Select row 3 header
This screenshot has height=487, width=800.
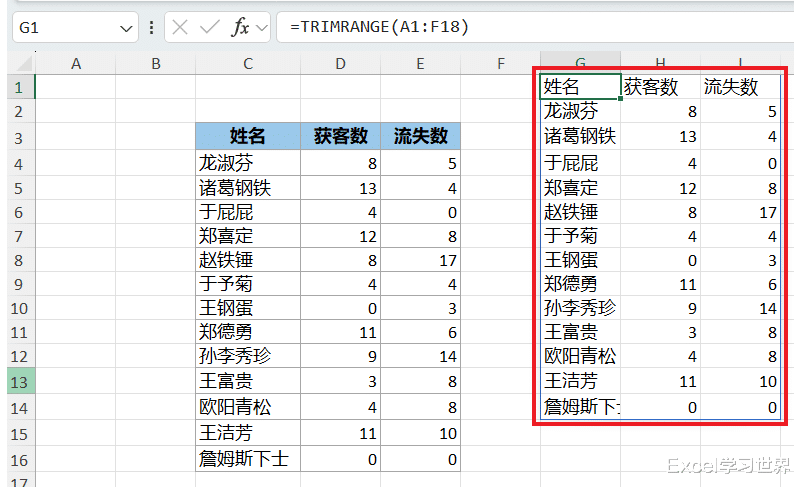coord(19,137)
